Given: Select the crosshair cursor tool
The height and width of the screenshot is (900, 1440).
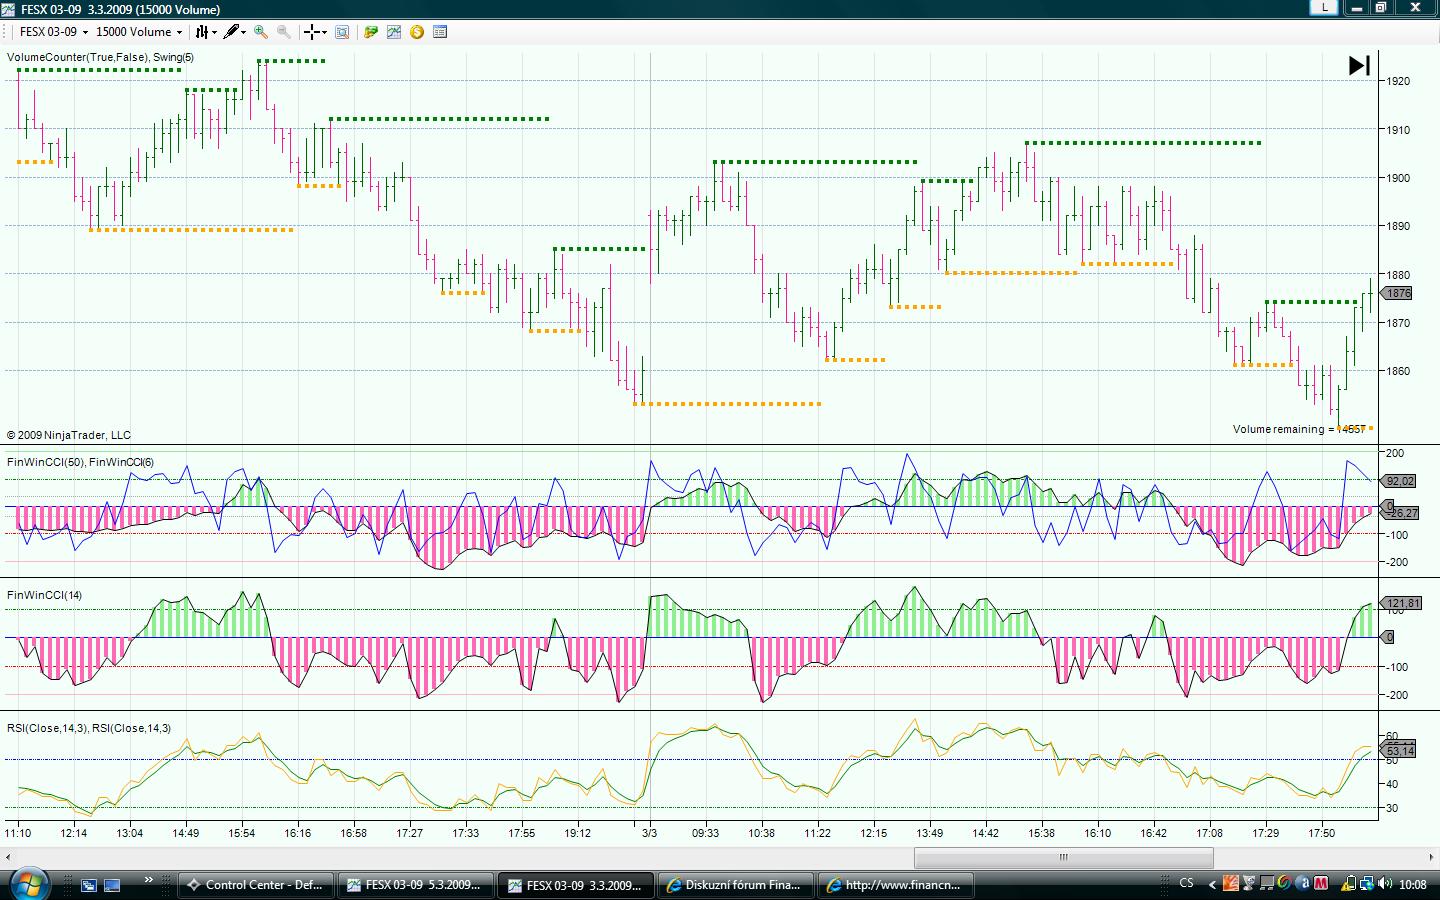Looking at the screenshot, I should click(315, 32).
